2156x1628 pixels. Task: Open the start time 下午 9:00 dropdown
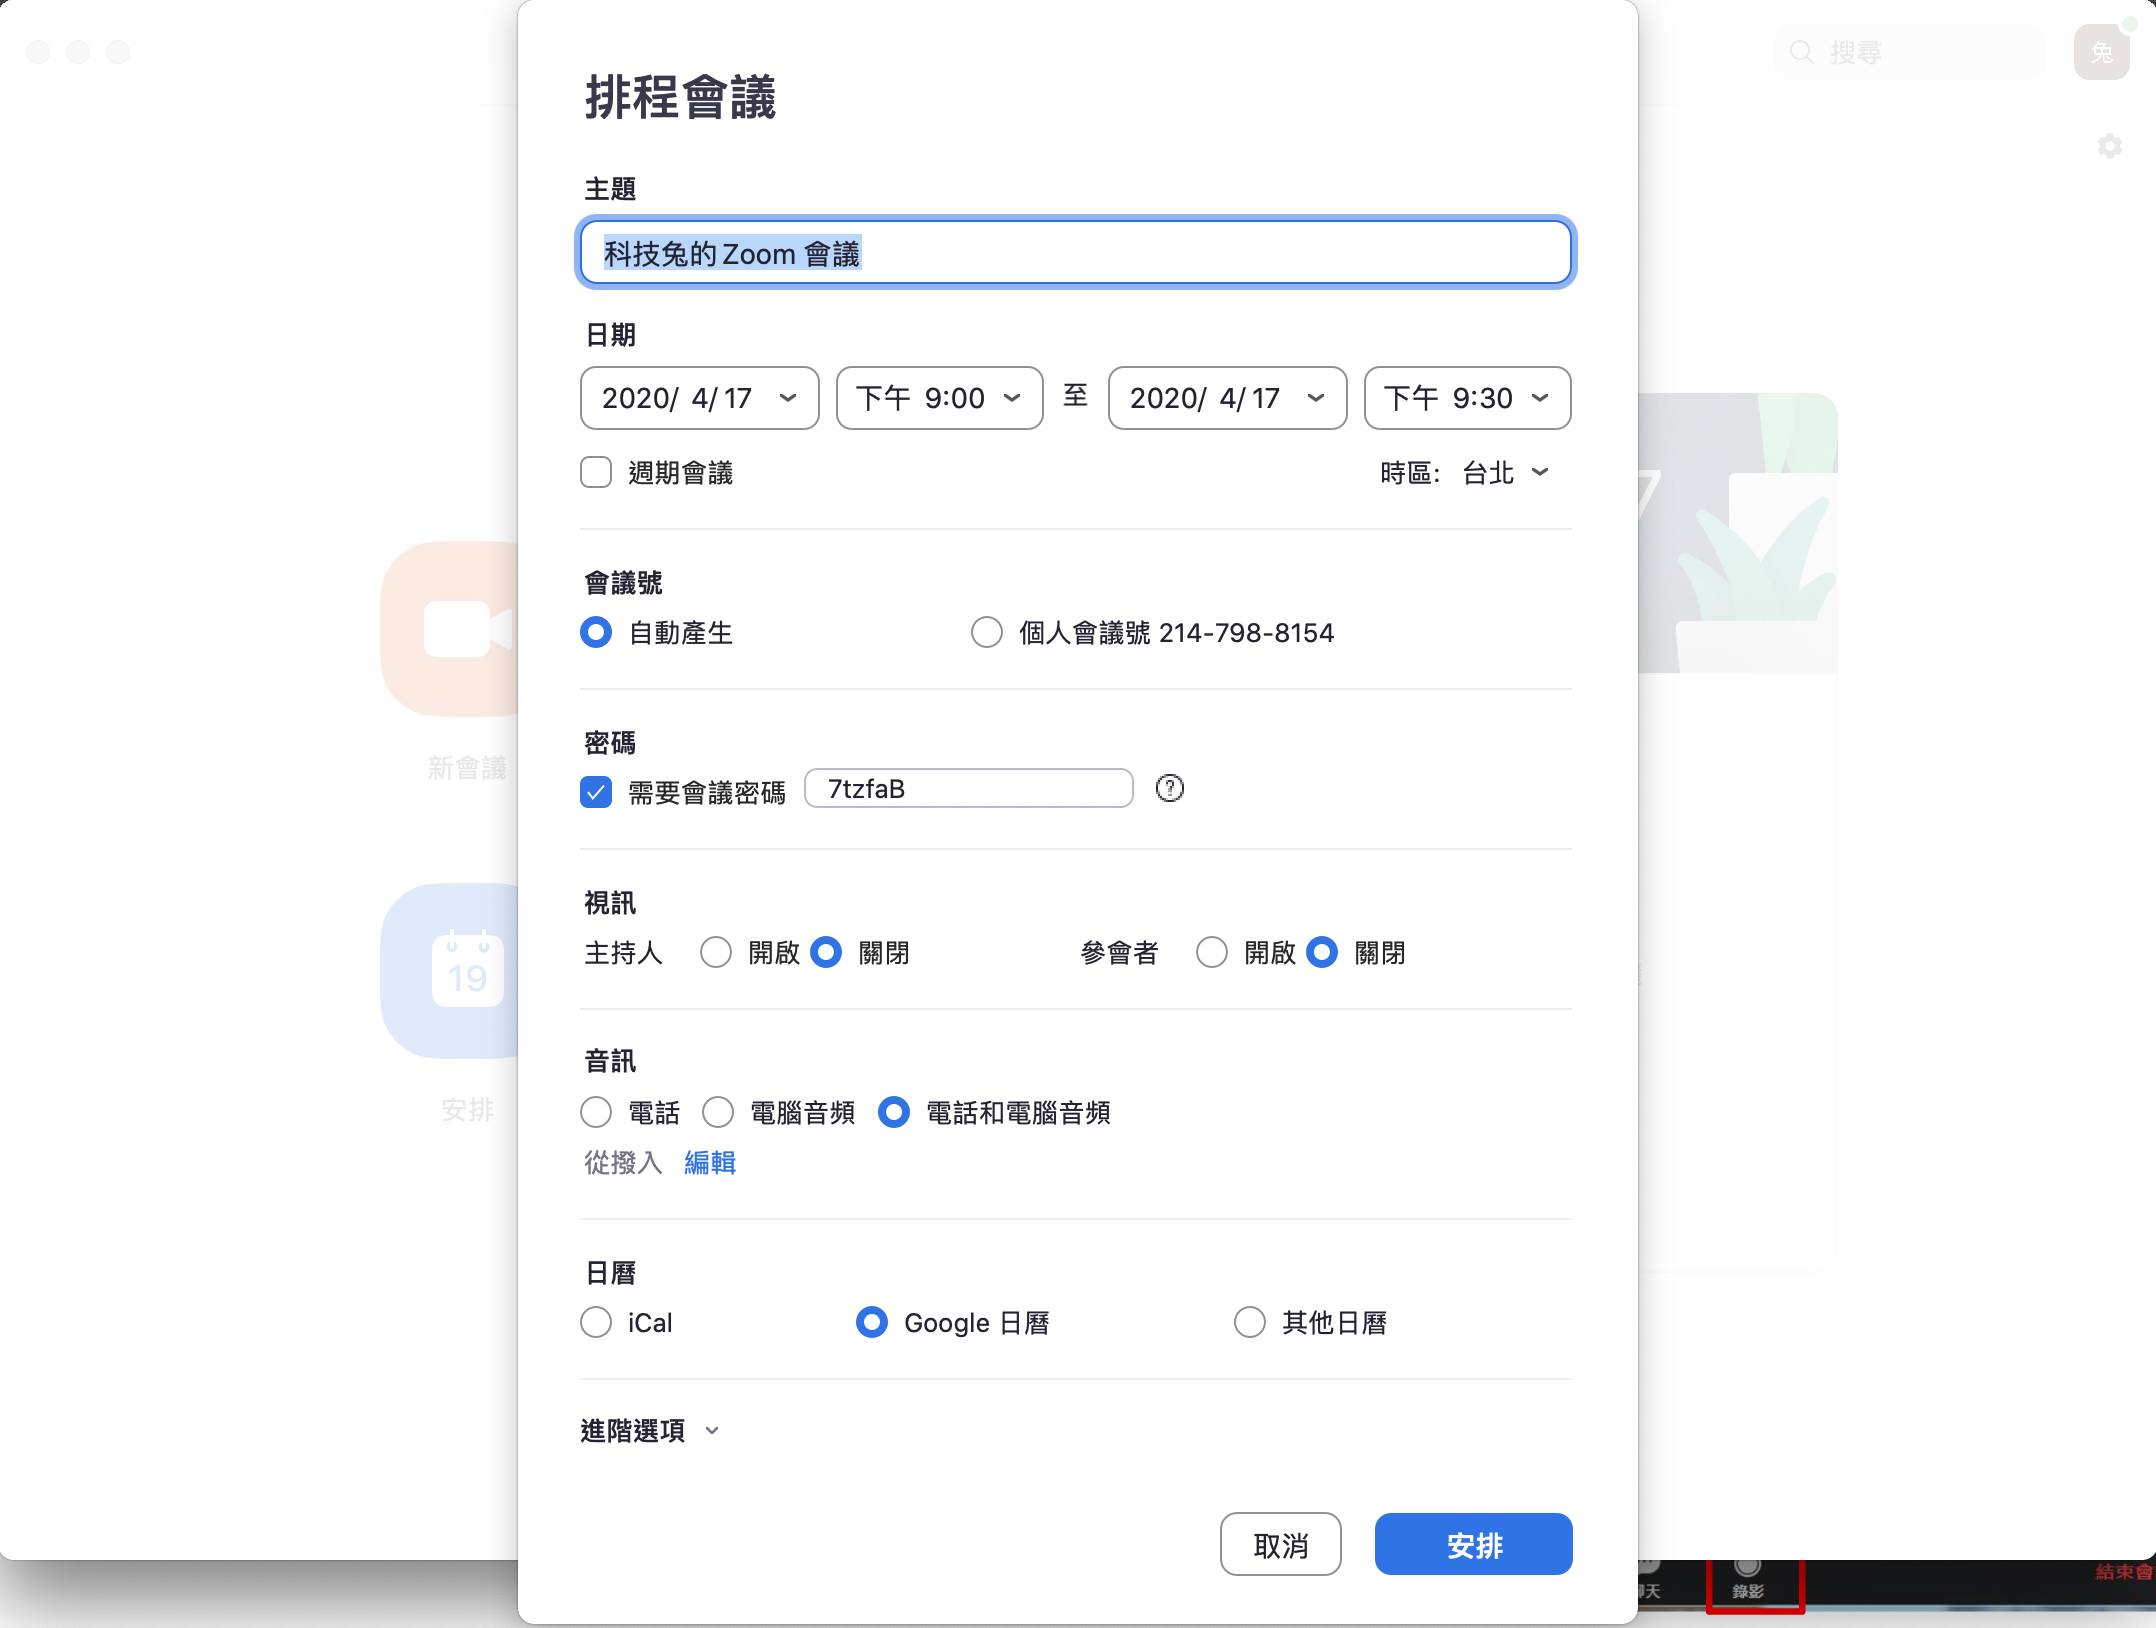pyautogui.click(x=940, y=398)
